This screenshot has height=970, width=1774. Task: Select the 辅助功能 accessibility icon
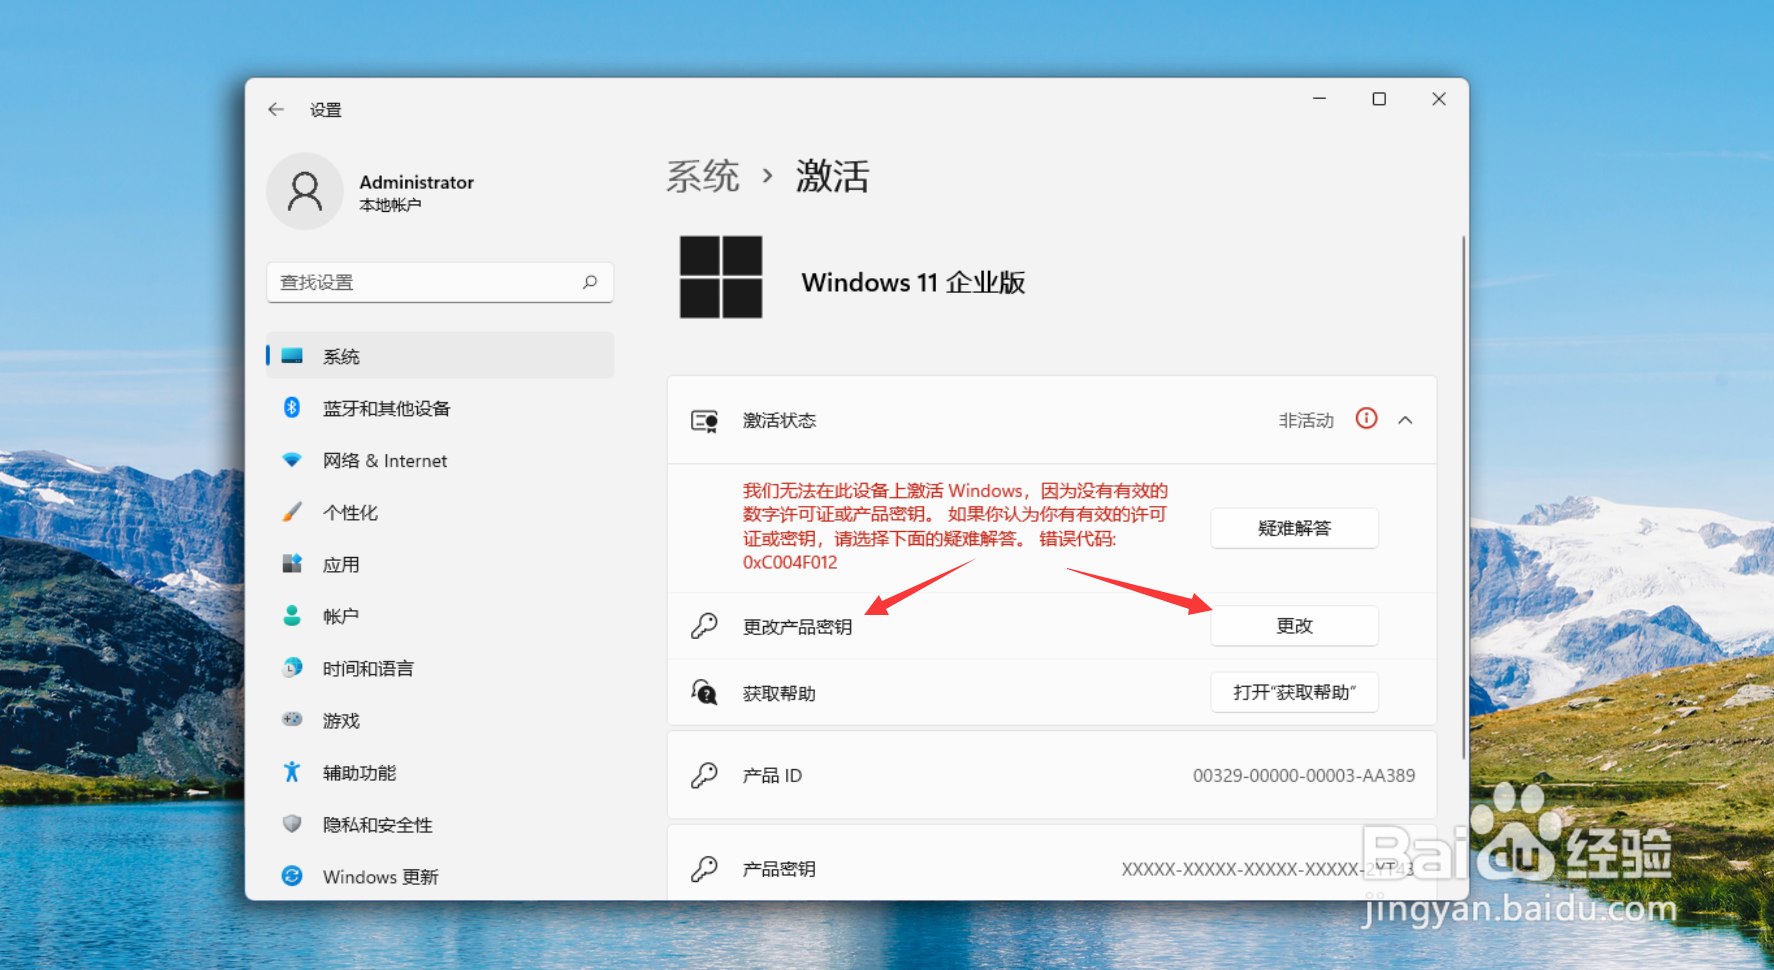292,772
